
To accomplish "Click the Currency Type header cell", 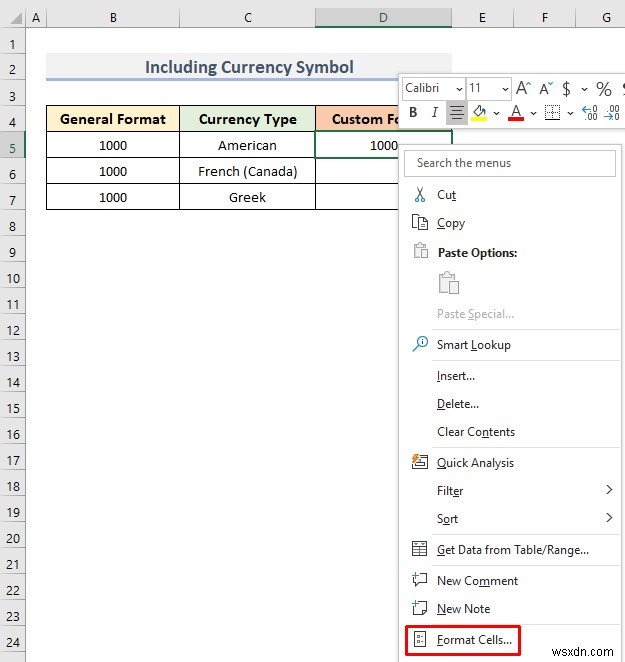I will (247, 119).
